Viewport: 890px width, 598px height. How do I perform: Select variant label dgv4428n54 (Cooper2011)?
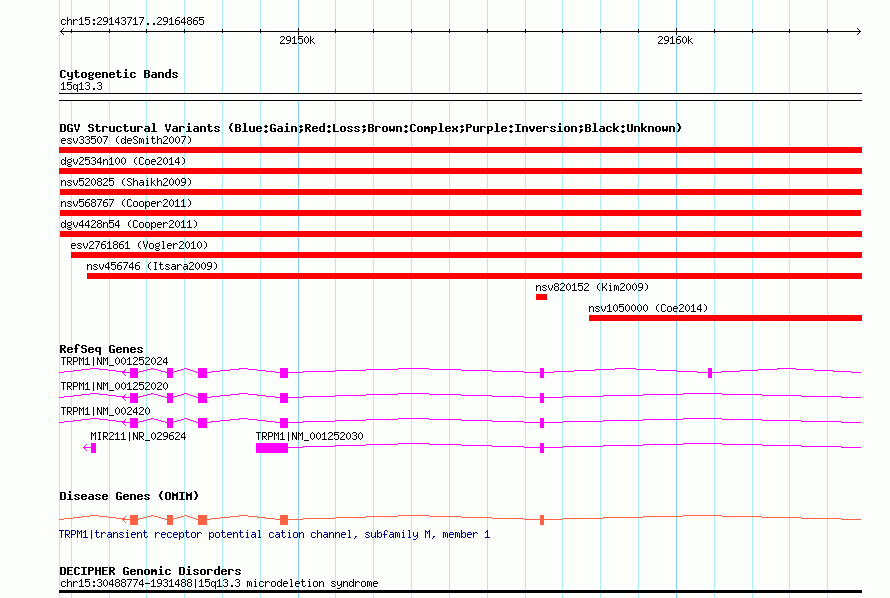(x=129, y=224)
